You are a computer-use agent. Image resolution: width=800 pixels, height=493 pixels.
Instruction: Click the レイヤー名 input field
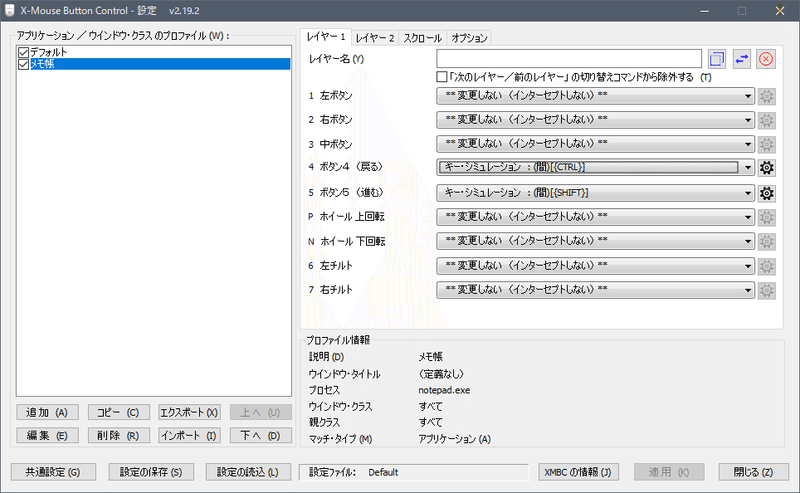click(569, 59)
